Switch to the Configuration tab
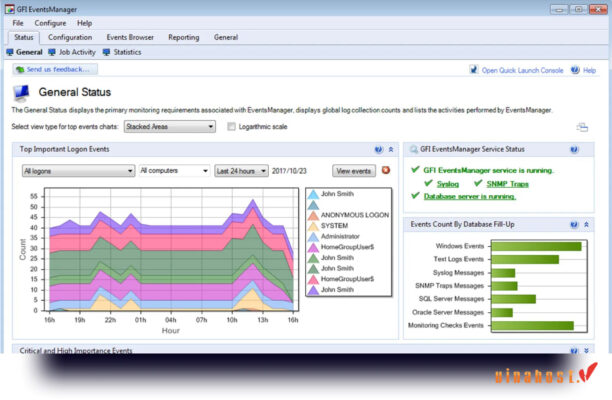 (70, 37)
